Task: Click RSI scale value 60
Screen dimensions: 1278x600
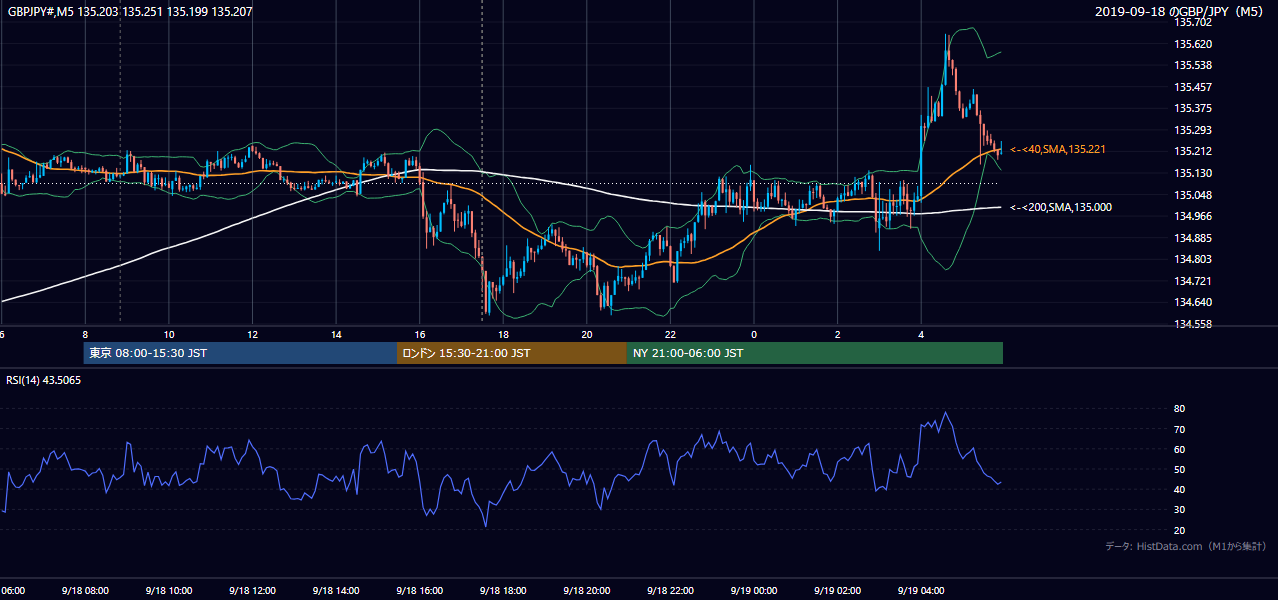Action: coord(1180,449)
